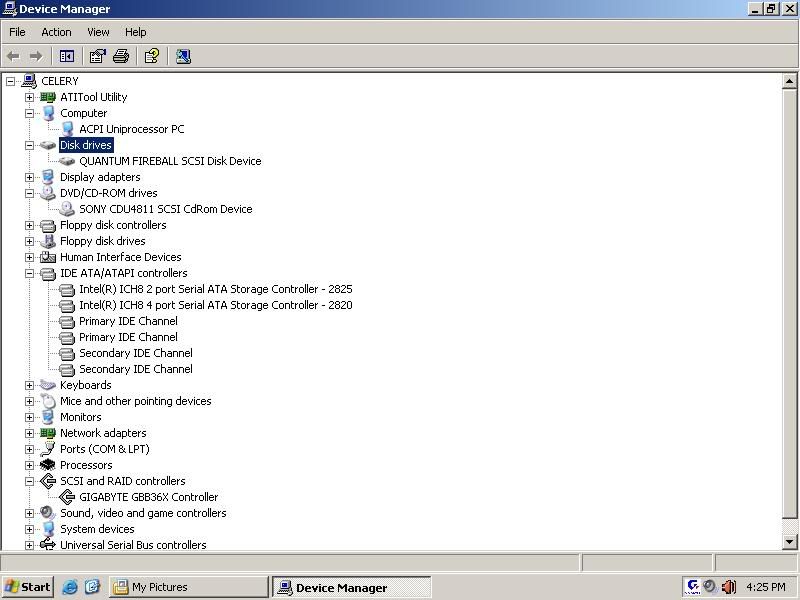The image size is (800, 600).
Task: Click the CELERY computer root icon
Action: pyautogui.click(x=29, y=81)
